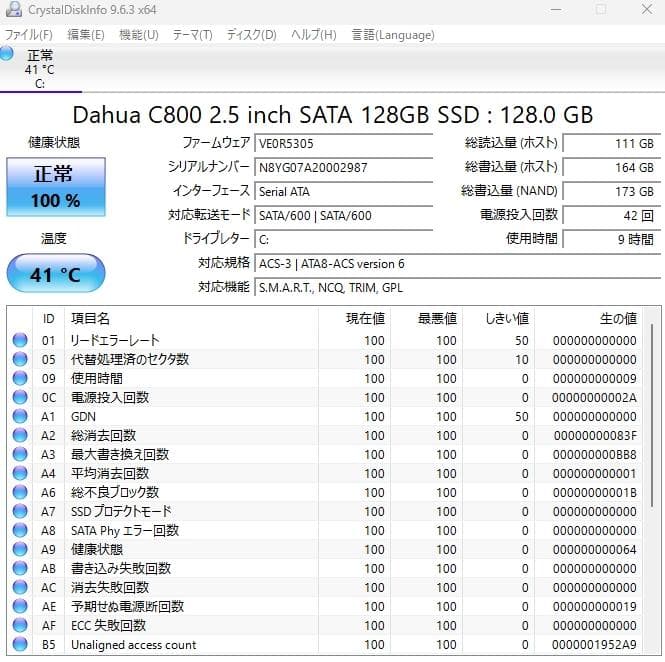Click the 対応転送モード field SATA/600 | SATA/600
This screenshot has width=665, height=662.
(344, 215)
